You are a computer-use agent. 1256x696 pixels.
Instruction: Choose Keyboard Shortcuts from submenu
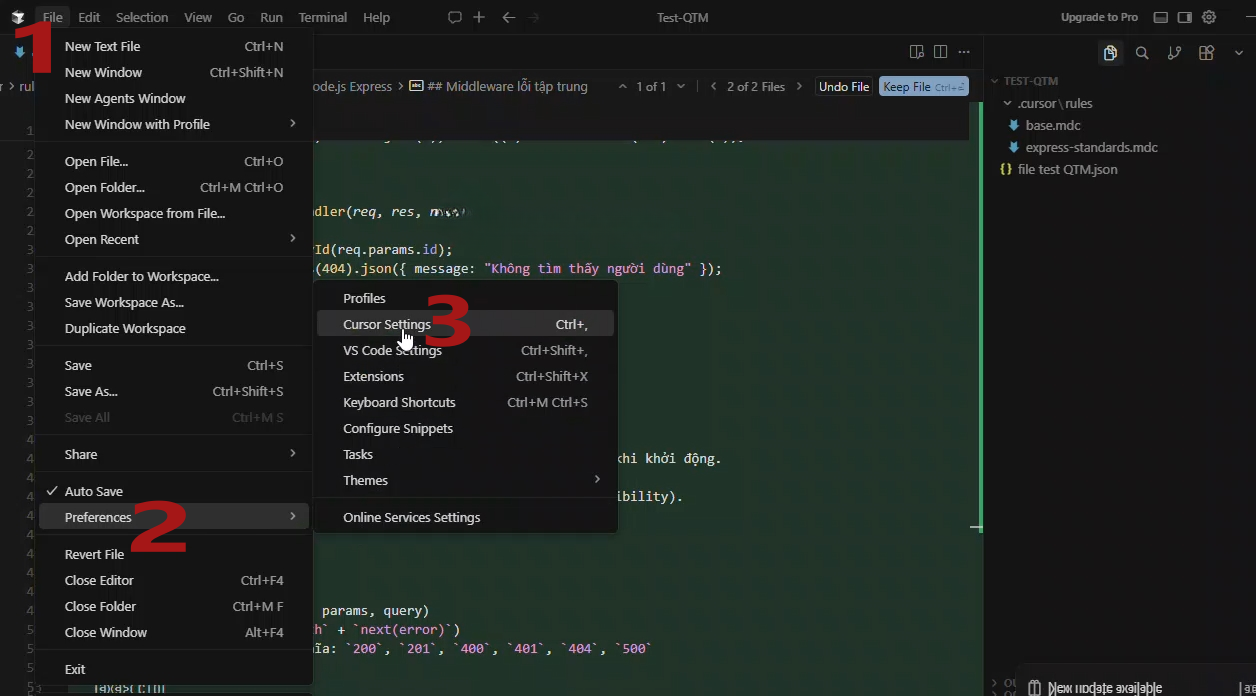pyautogui.click(x=465, y=402)
